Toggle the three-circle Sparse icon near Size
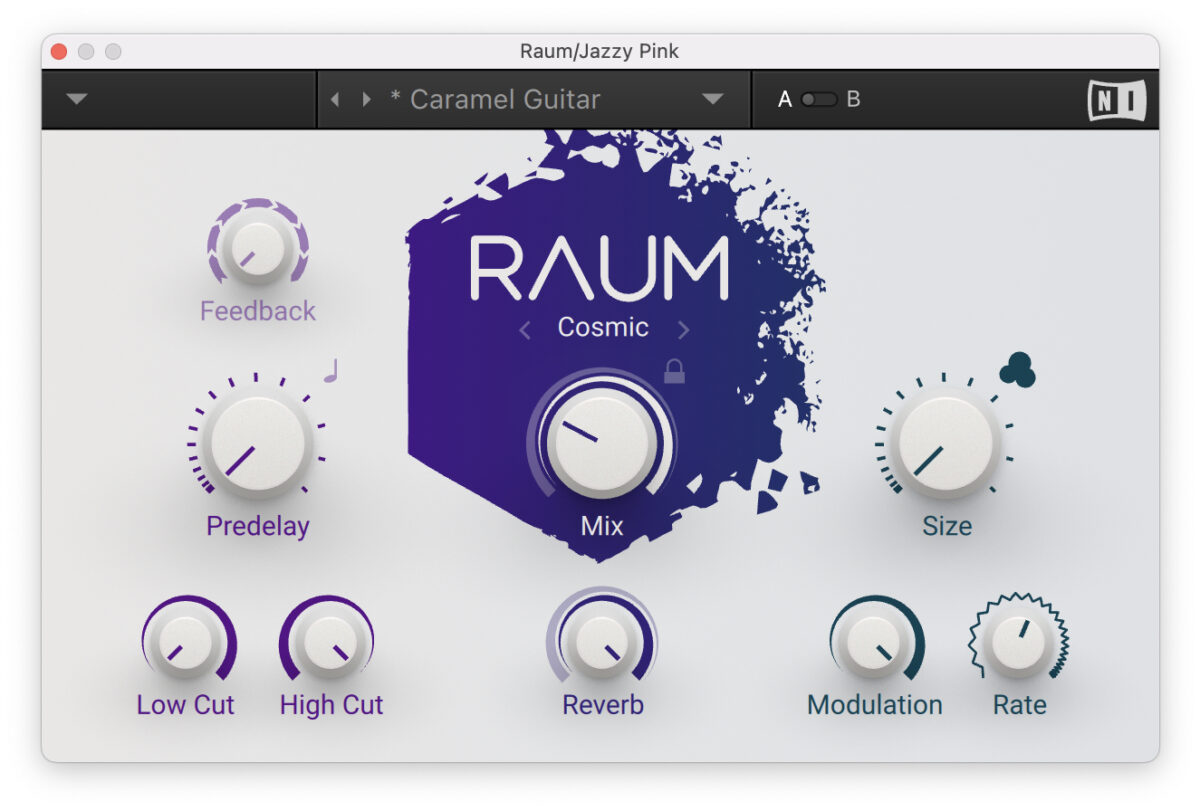 click(1017, 370)
